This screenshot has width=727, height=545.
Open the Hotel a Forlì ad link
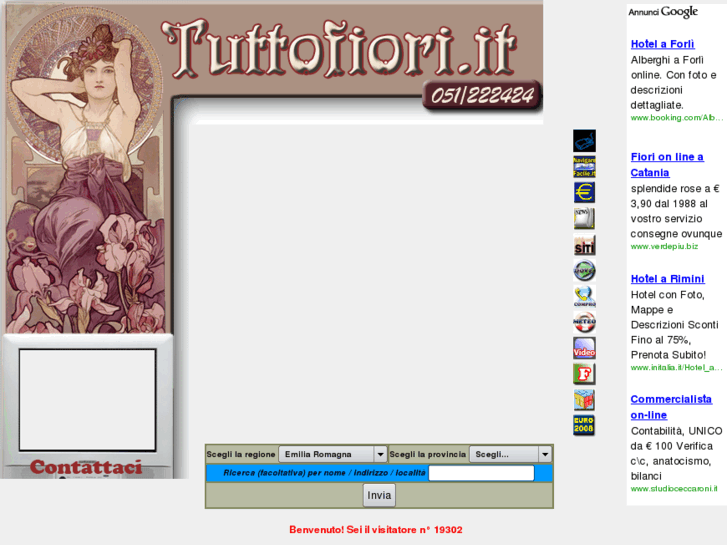(663, 44)
